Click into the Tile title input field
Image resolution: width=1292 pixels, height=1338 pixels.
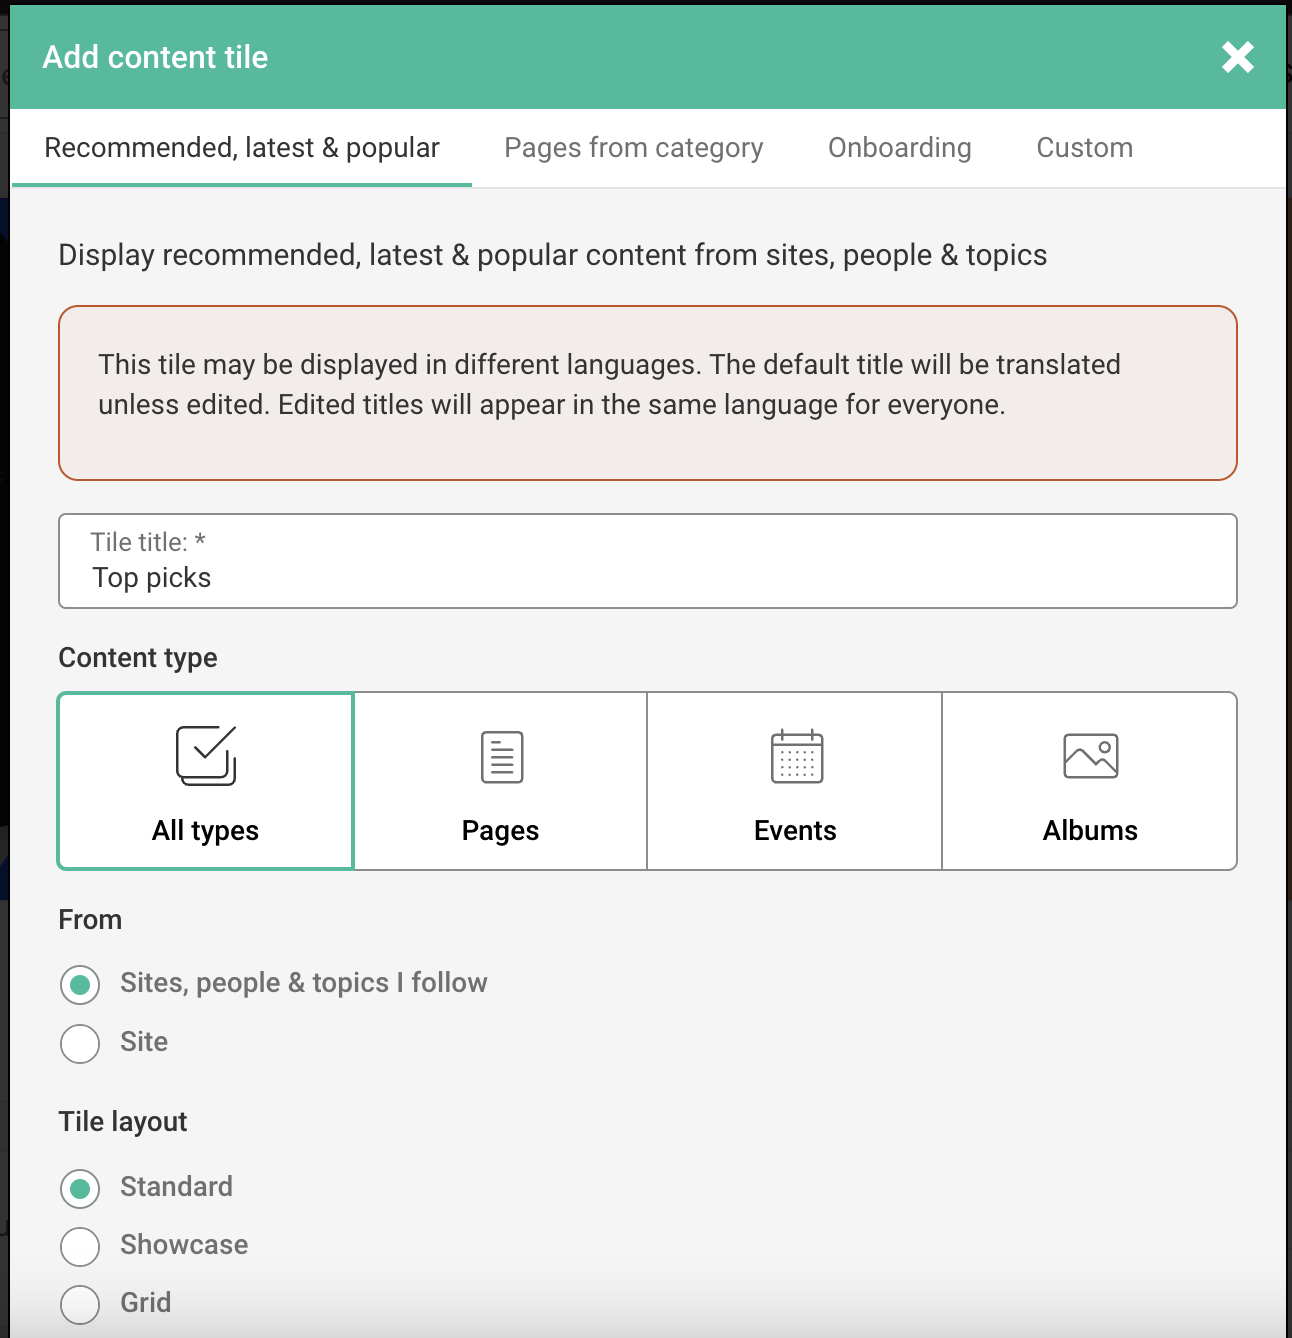coord(647,577)
